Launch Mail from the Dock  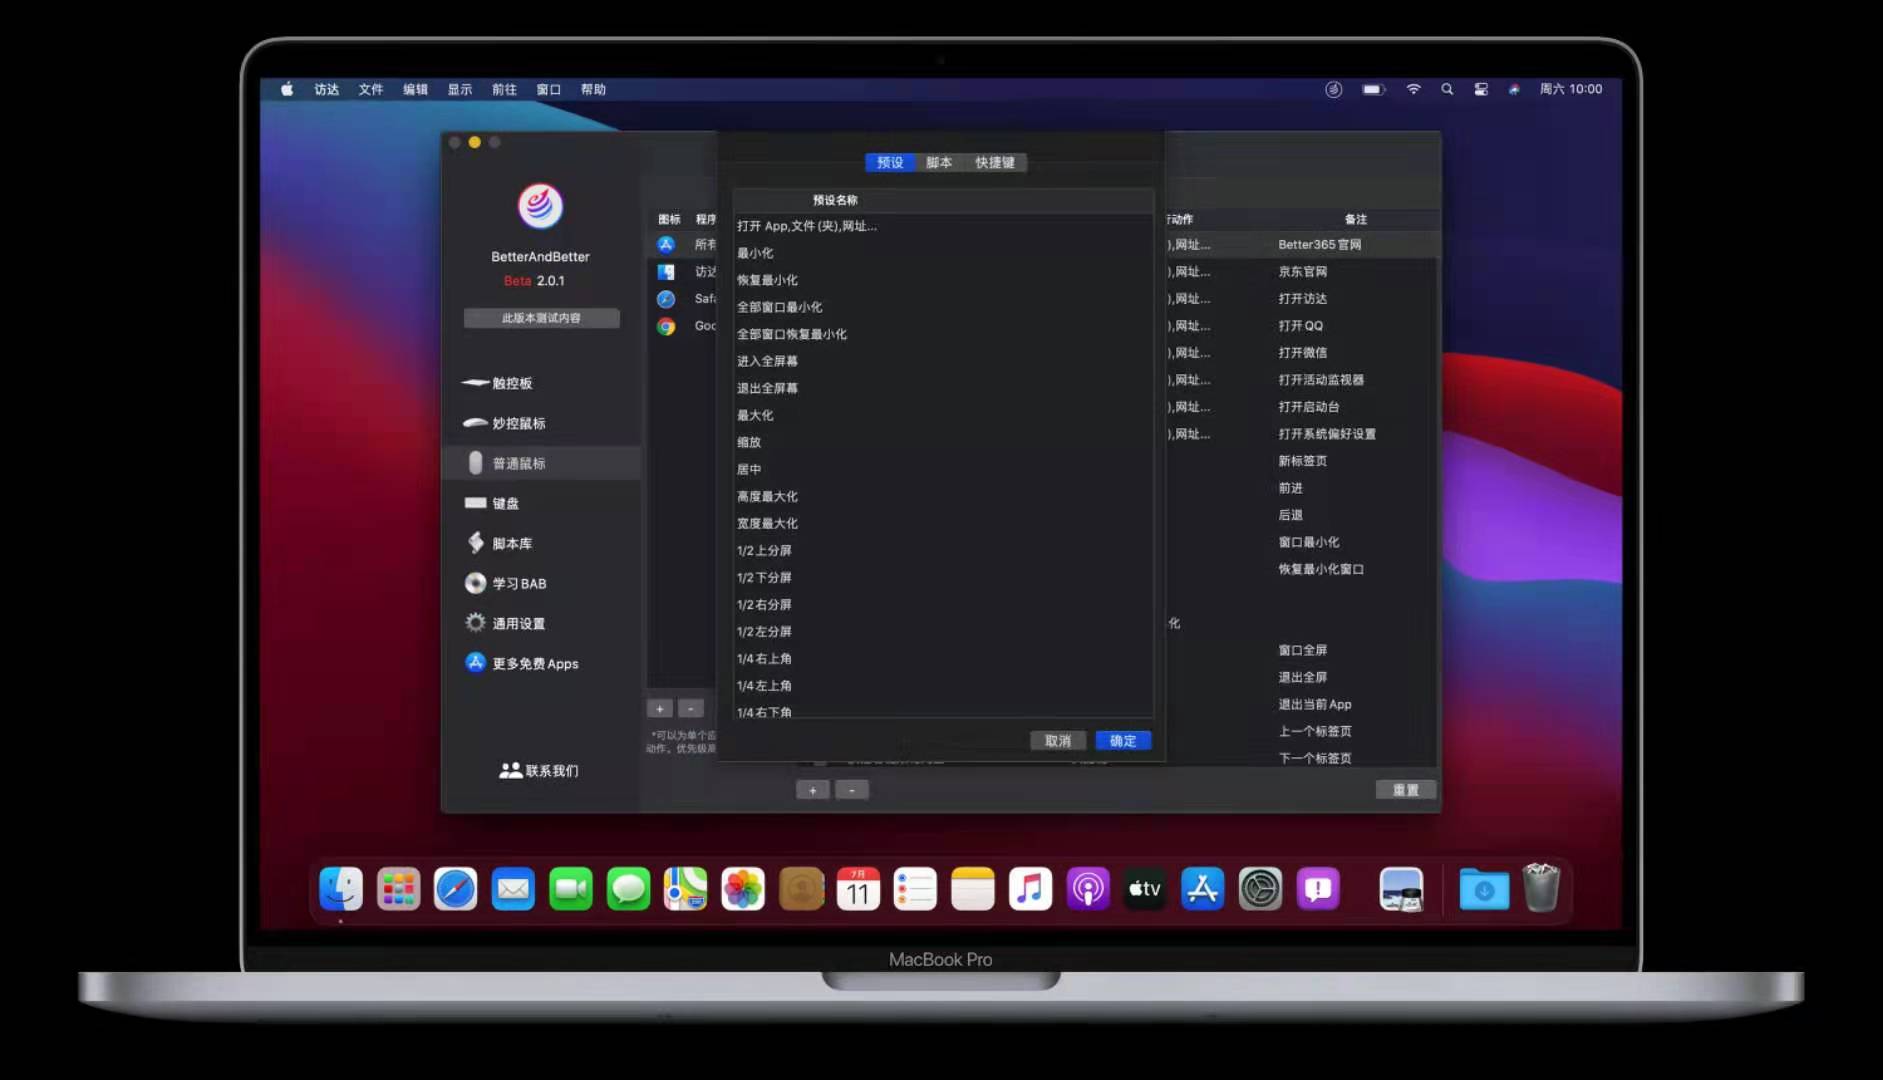pos(513,888)
